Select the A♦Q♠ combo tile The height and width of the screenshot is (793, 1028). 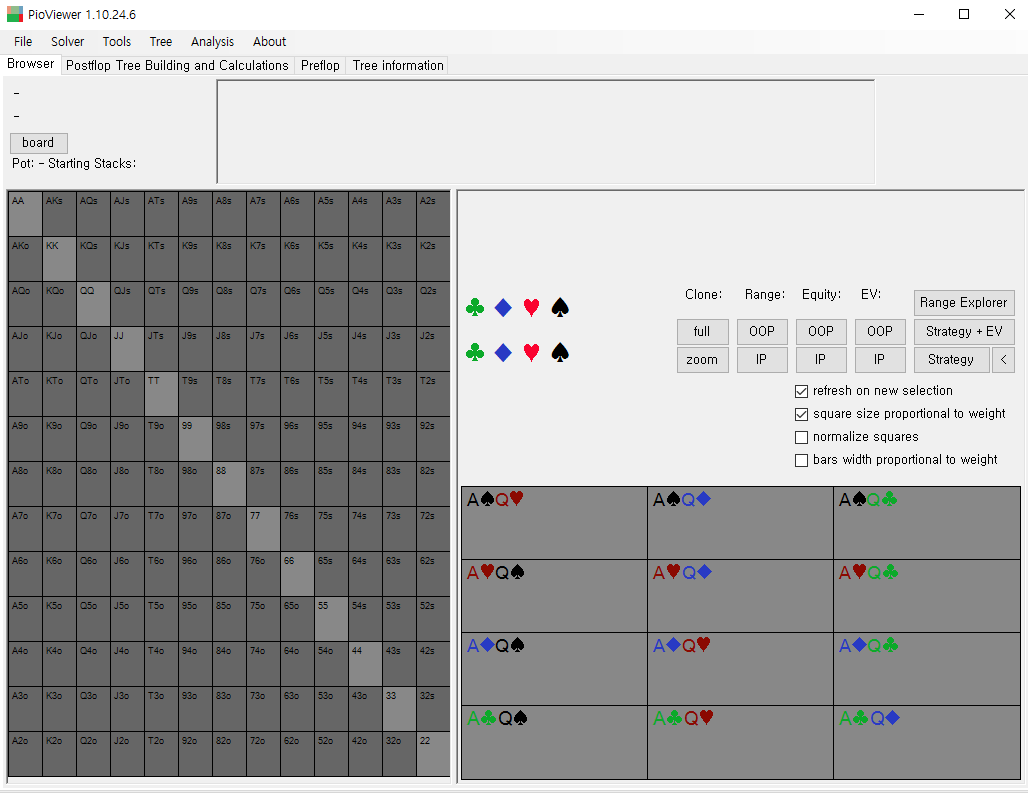coord(555,669)
